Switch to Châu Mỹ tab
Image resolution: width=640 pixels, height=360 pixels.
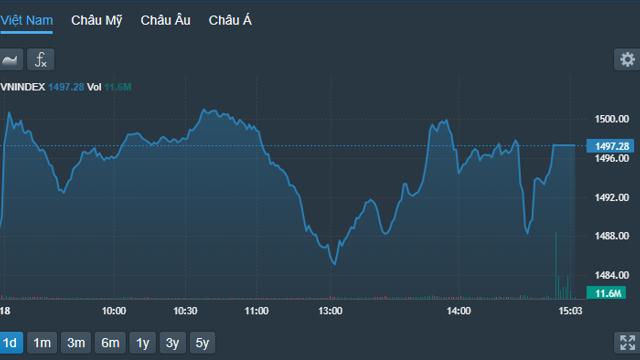pyautogui.click(x=97, y=20)
